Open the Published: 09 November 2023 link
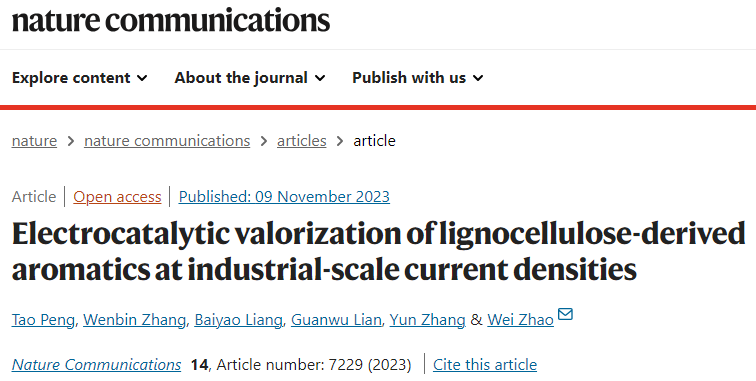This screenshot has width=756, height=381. click(x=284, y=197)
